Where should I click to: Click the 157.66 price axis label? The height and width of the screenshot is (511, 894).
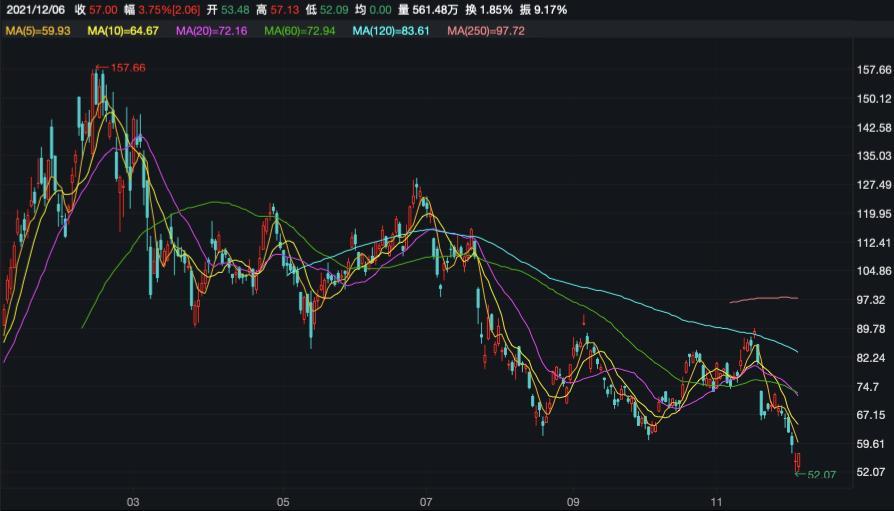click(874, 70)
